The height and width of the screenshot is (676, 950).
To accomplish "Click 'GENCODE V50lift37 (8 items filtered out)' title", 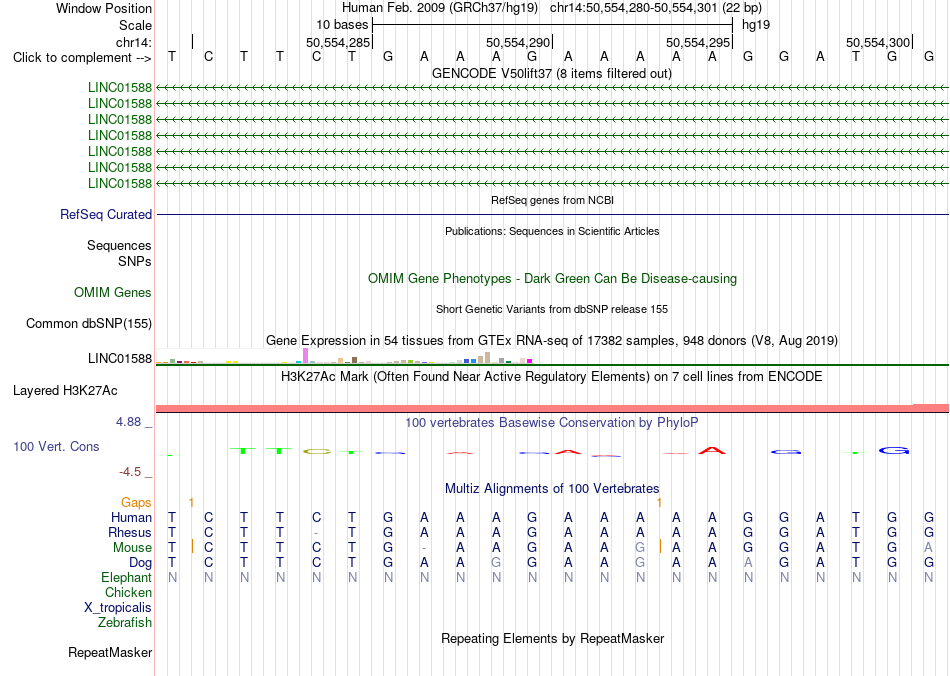I will [x=552, y=73].
